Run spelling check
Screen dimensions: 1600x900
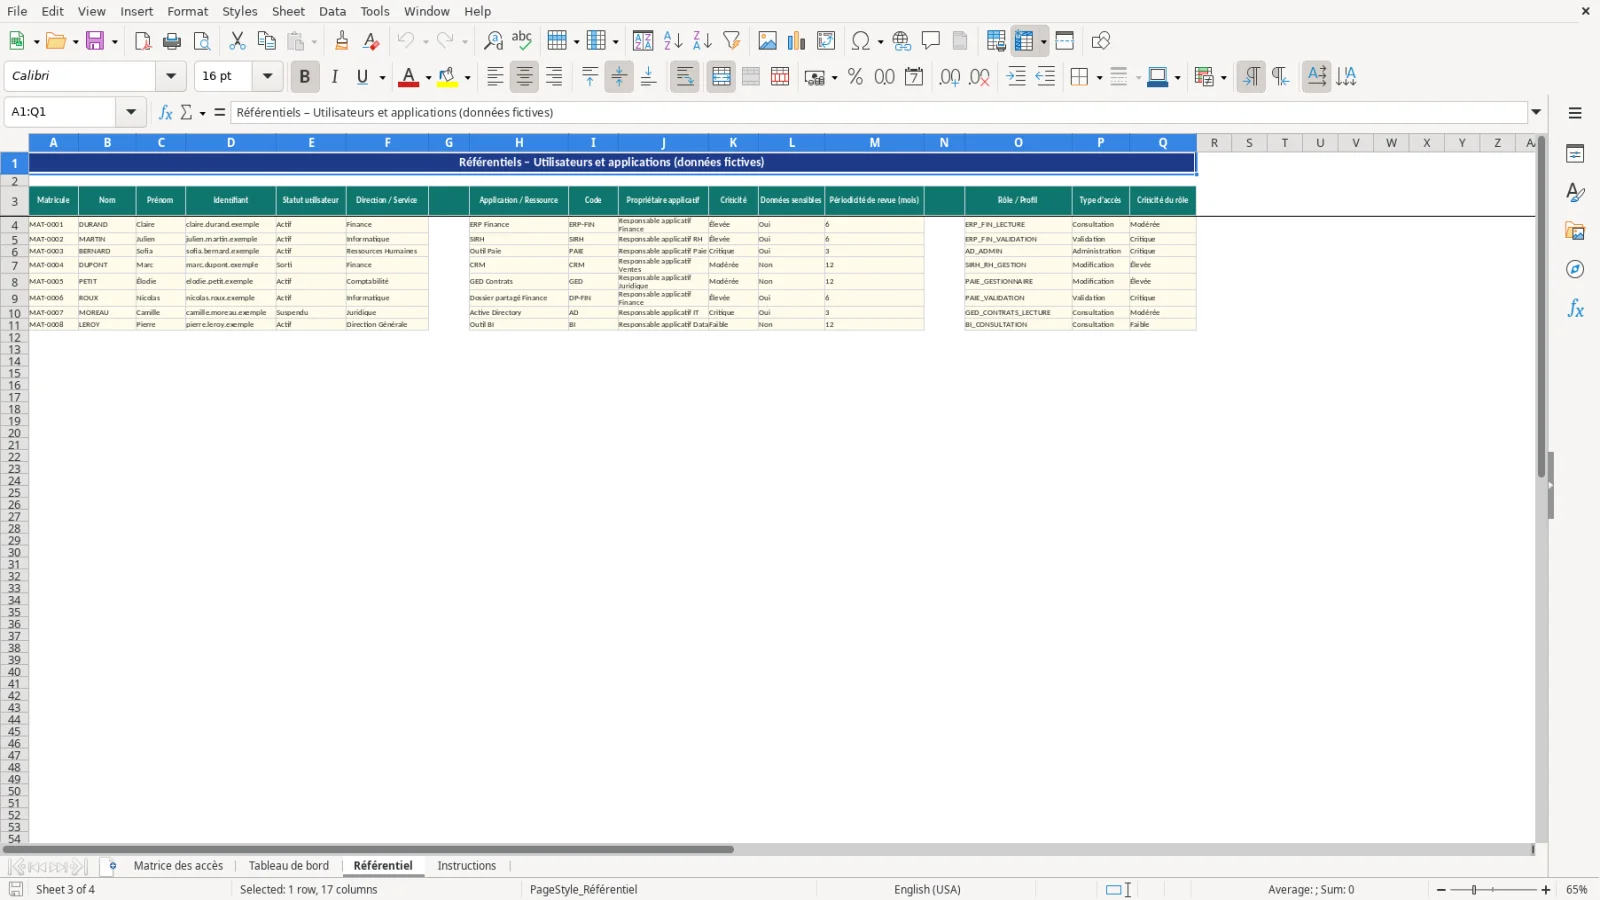pyautogui.click(x=522, y=41)
